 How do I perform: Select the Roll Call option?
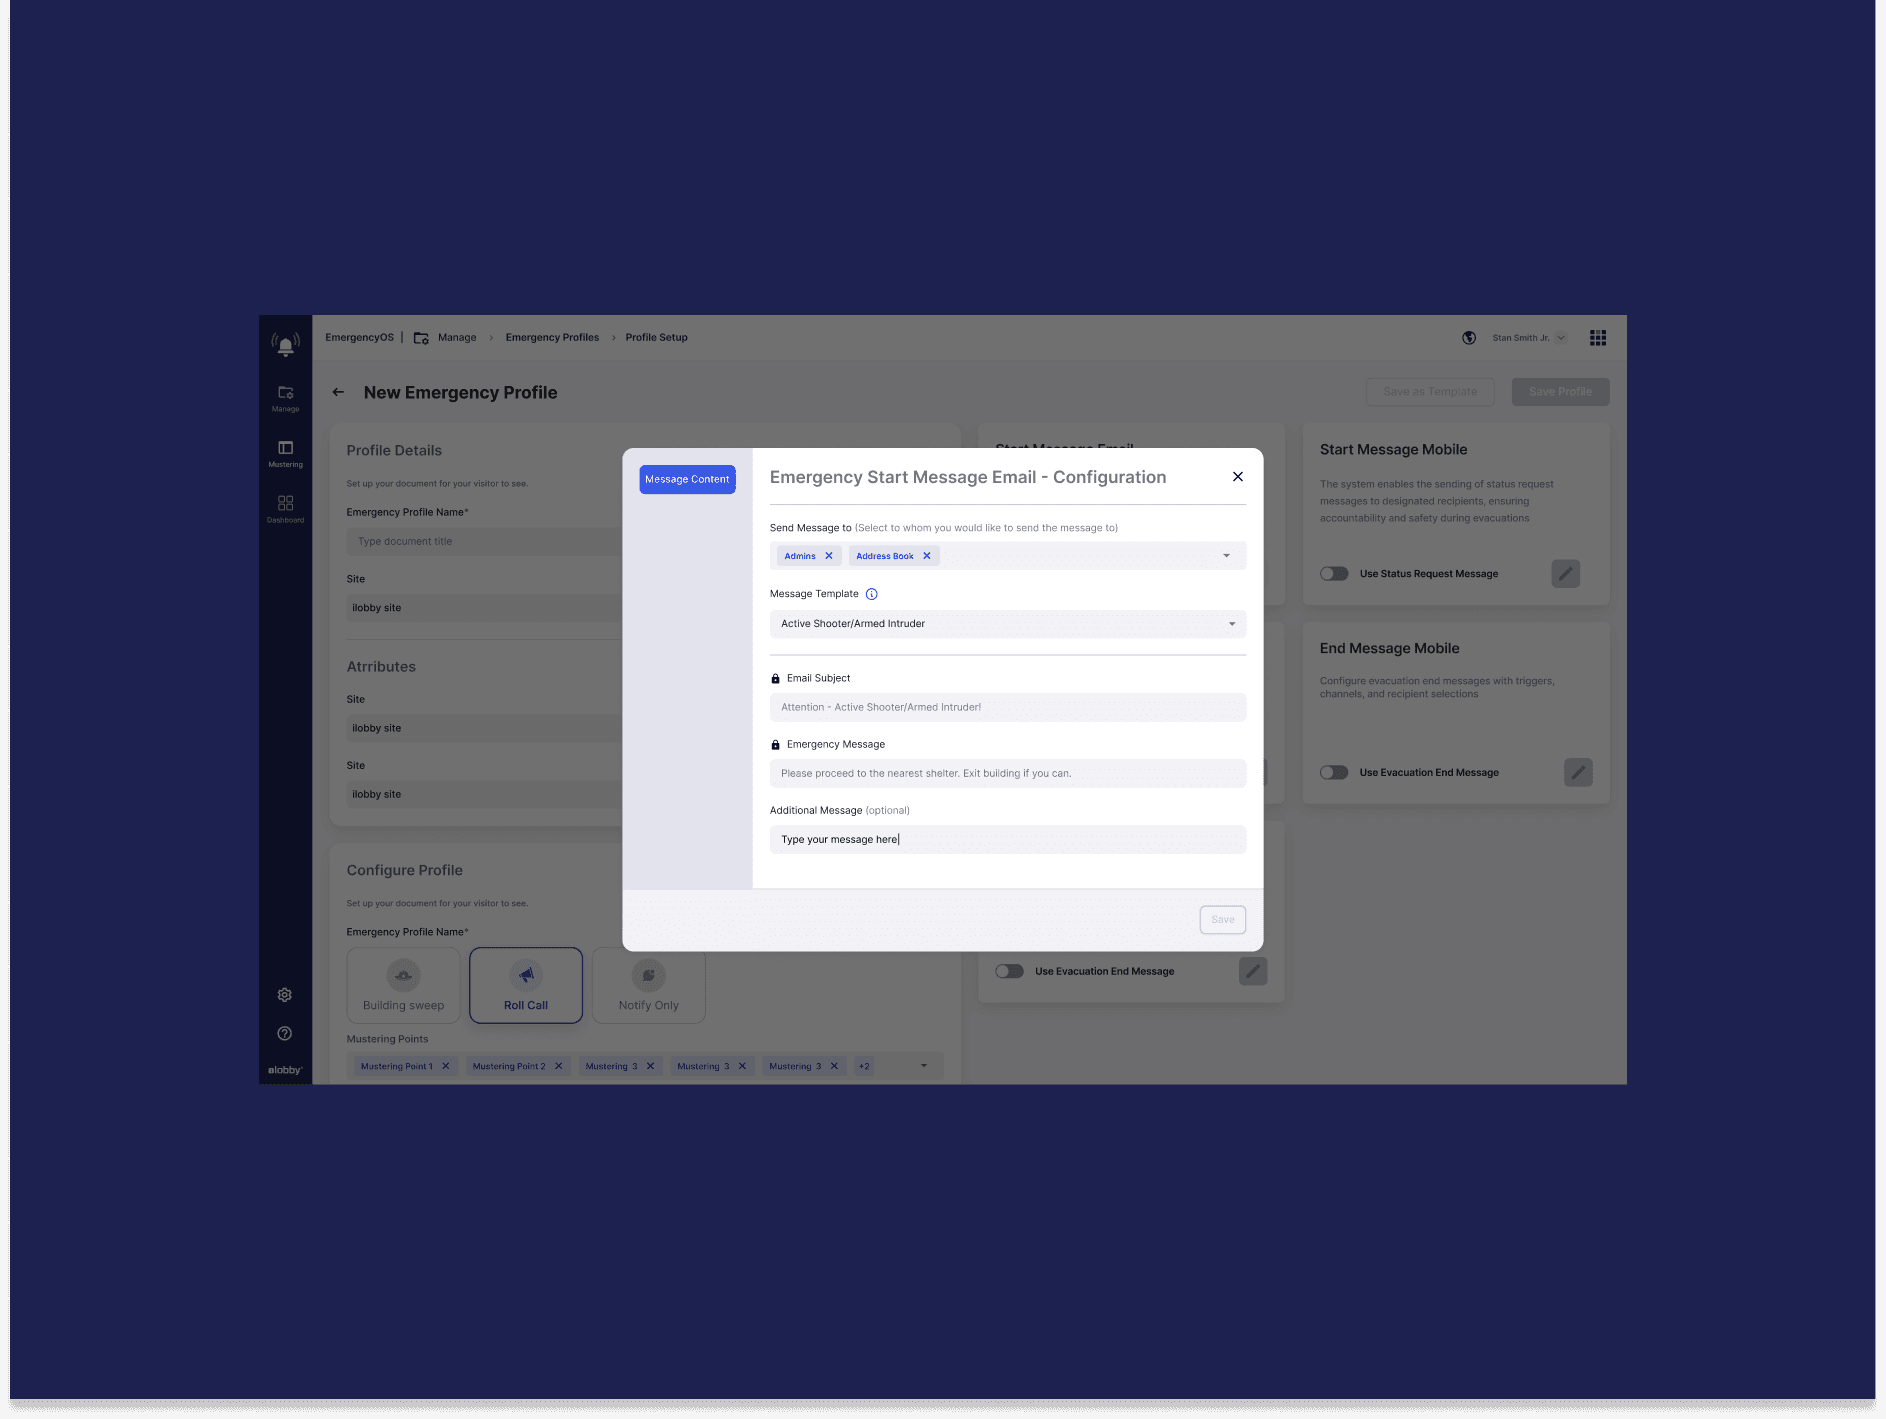pyautogui.click(x=526, y=986)
